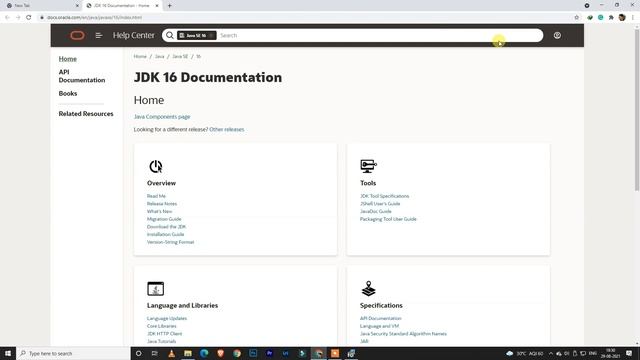Open the user profile icon in header
The width and height of the screenshot is (640, 360).
557,36
